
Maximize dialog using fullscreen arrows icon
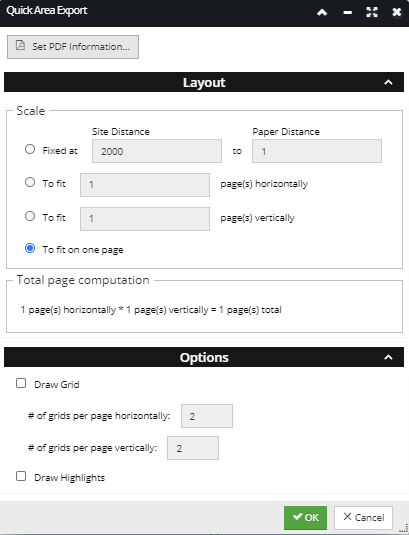(x=372, y=12)
